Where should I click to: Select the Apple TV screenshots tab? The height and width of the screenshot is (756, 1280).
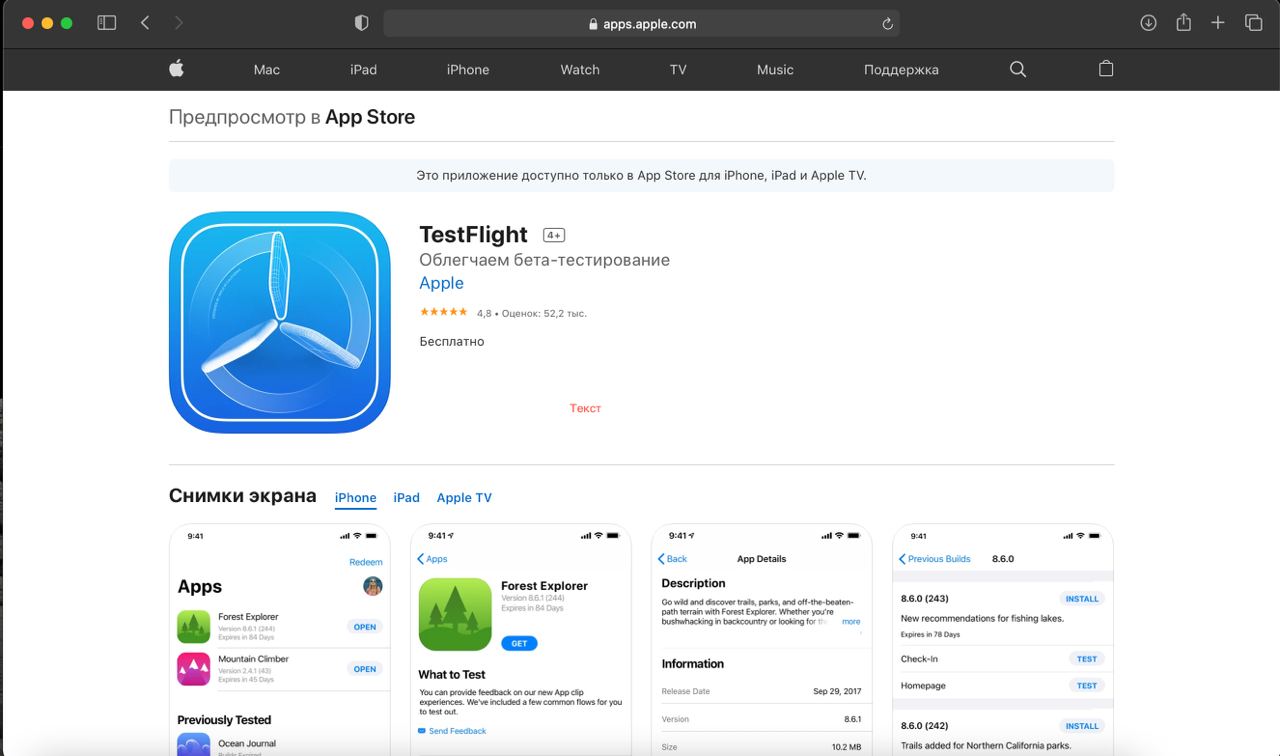point(464,497)
